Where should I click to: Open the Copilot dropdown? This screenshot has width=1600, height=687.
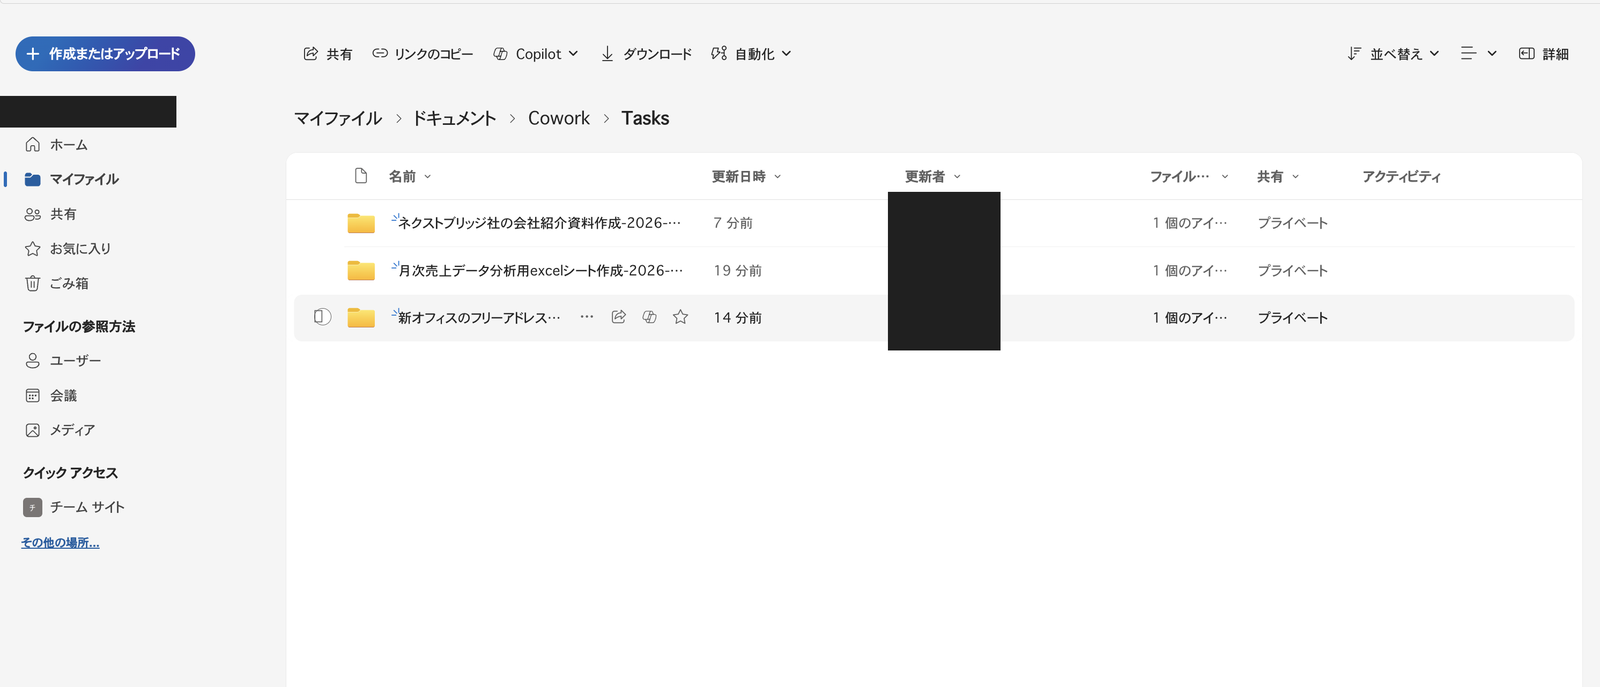pos(536,54)
